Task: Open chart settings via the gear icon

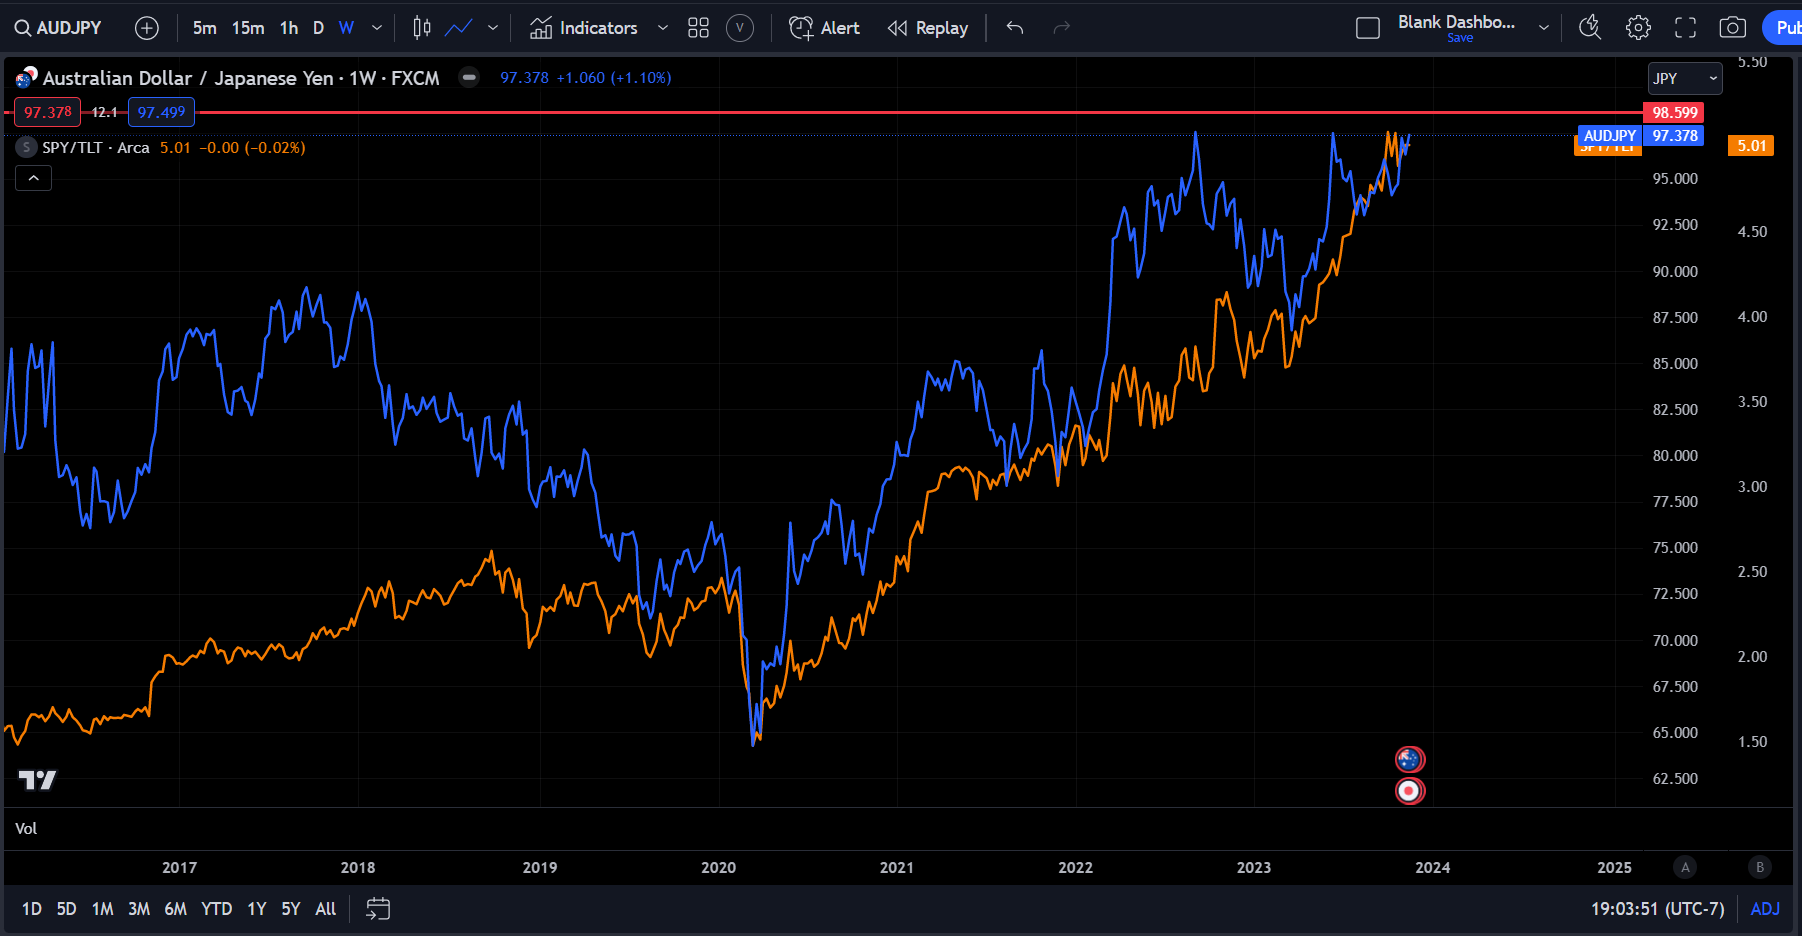Action: pos(1638,27)
